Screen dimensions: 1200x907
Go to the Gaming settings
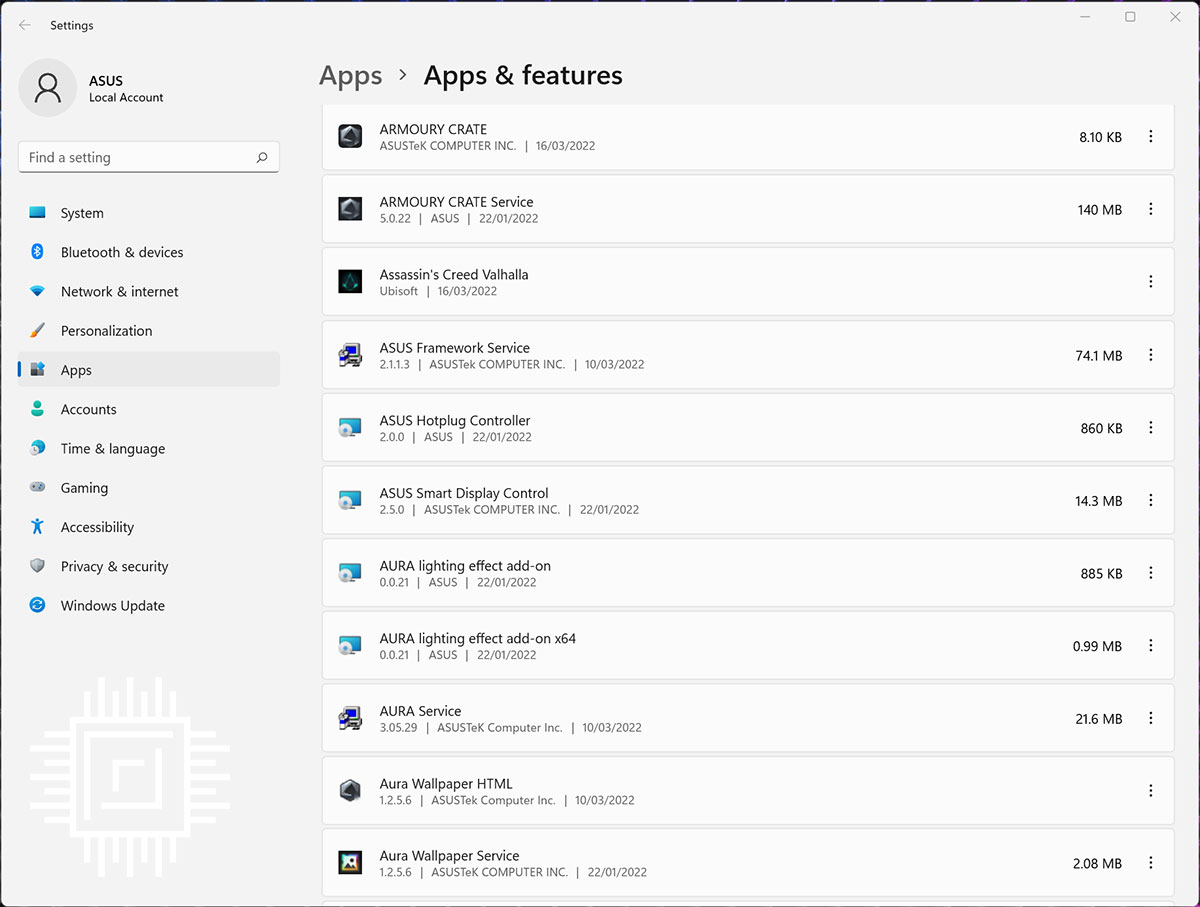pos(149,488)
